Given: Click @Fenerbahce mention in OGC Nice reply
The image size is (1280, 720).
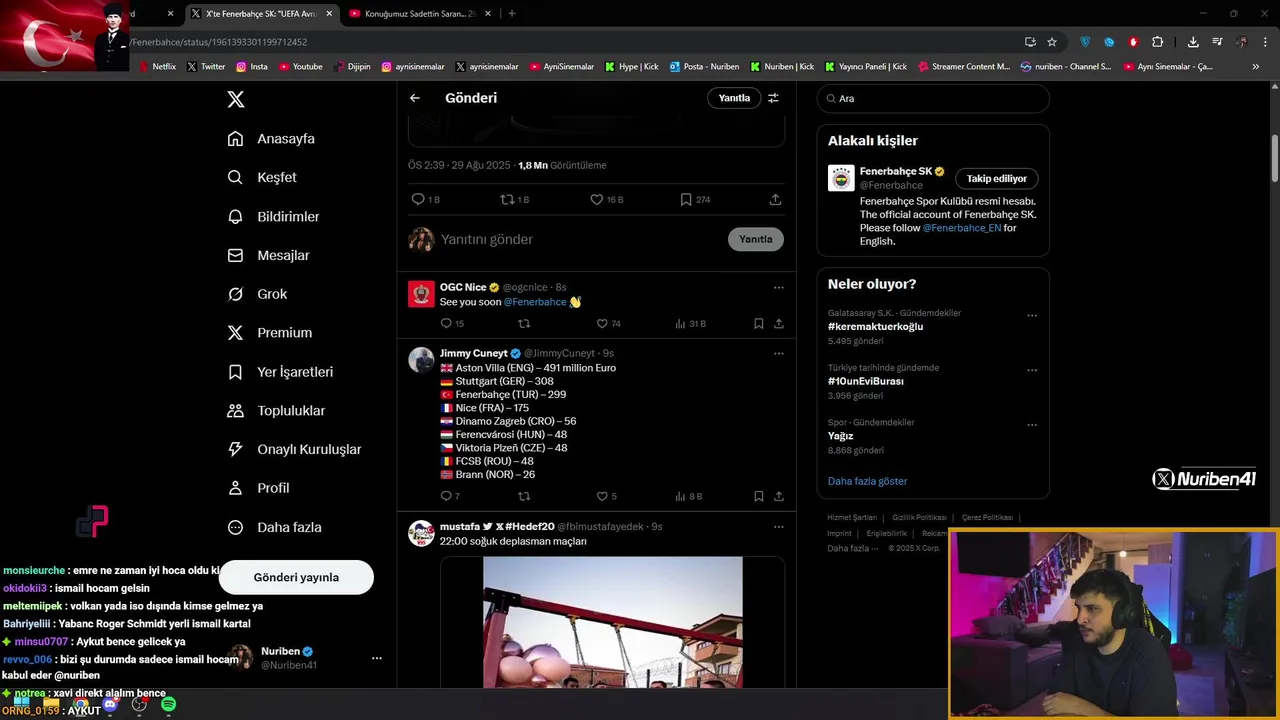Looking at the screenshot, I should [x=535, y=301].
